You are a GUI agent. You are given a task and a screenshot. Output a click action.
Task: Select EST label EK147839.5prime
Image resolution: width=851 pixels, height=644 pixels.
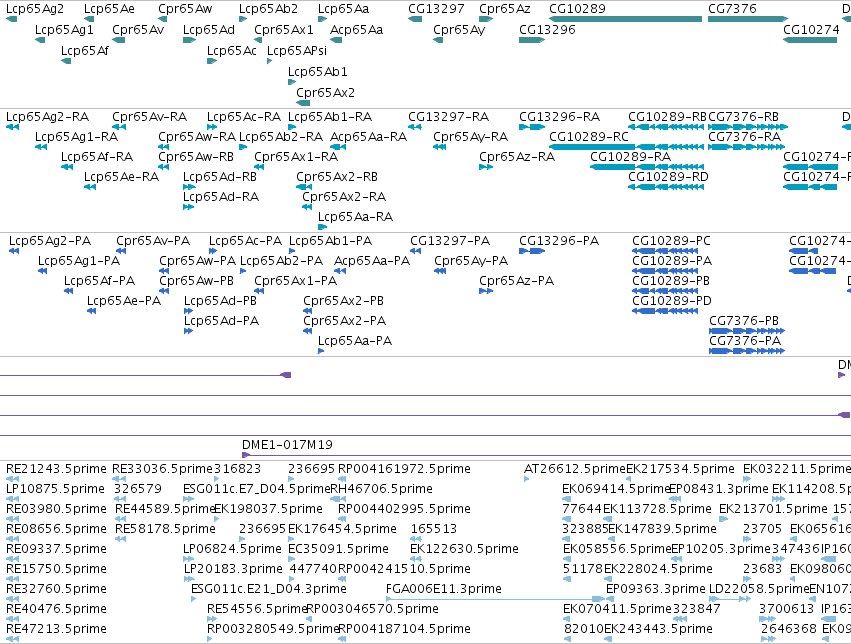663,529
